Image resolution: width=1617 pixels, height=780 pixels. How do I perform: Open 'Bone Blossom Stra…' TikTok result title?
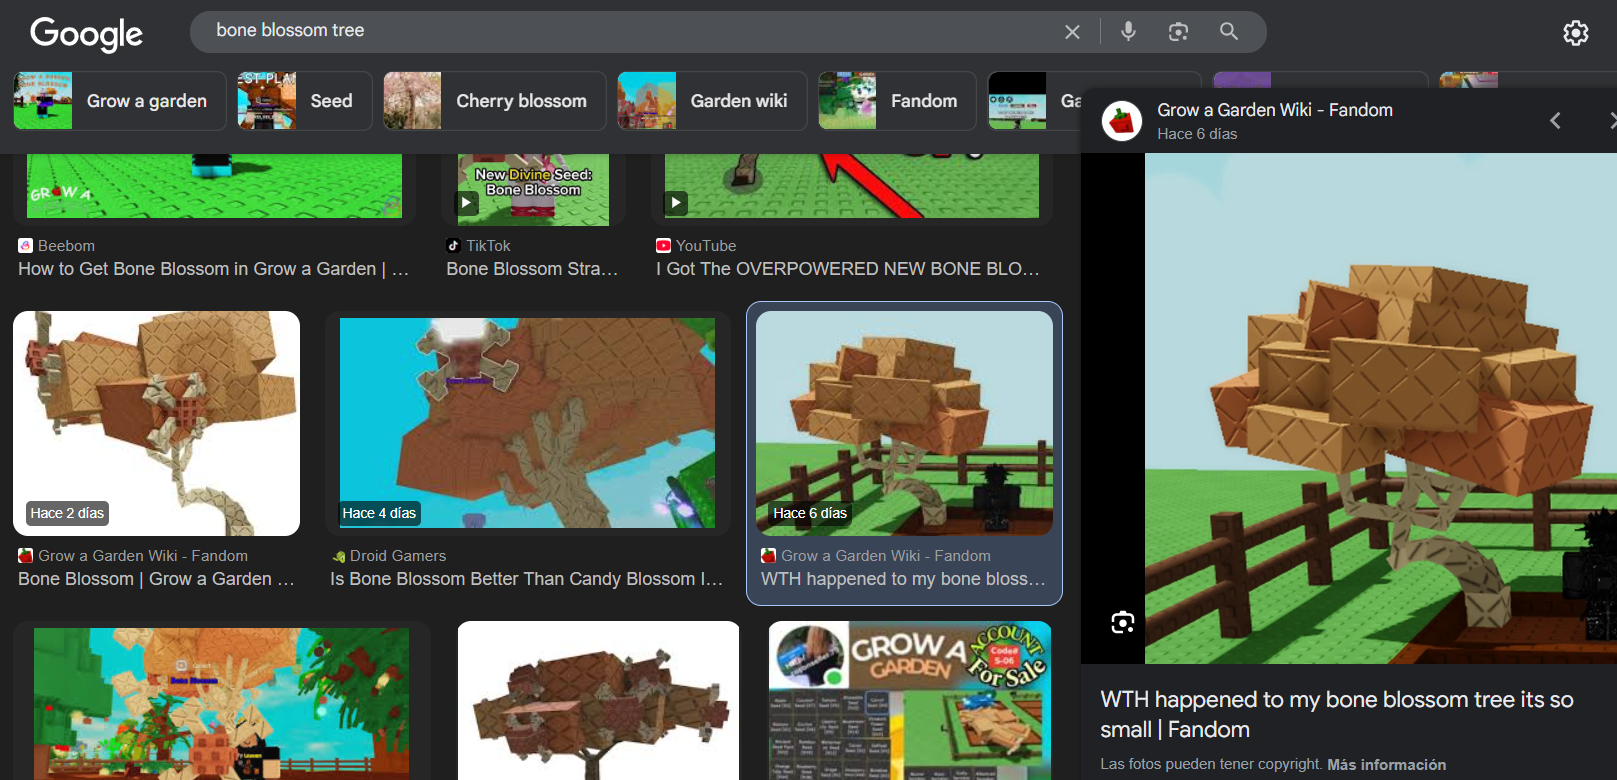[x=532, y=269]
